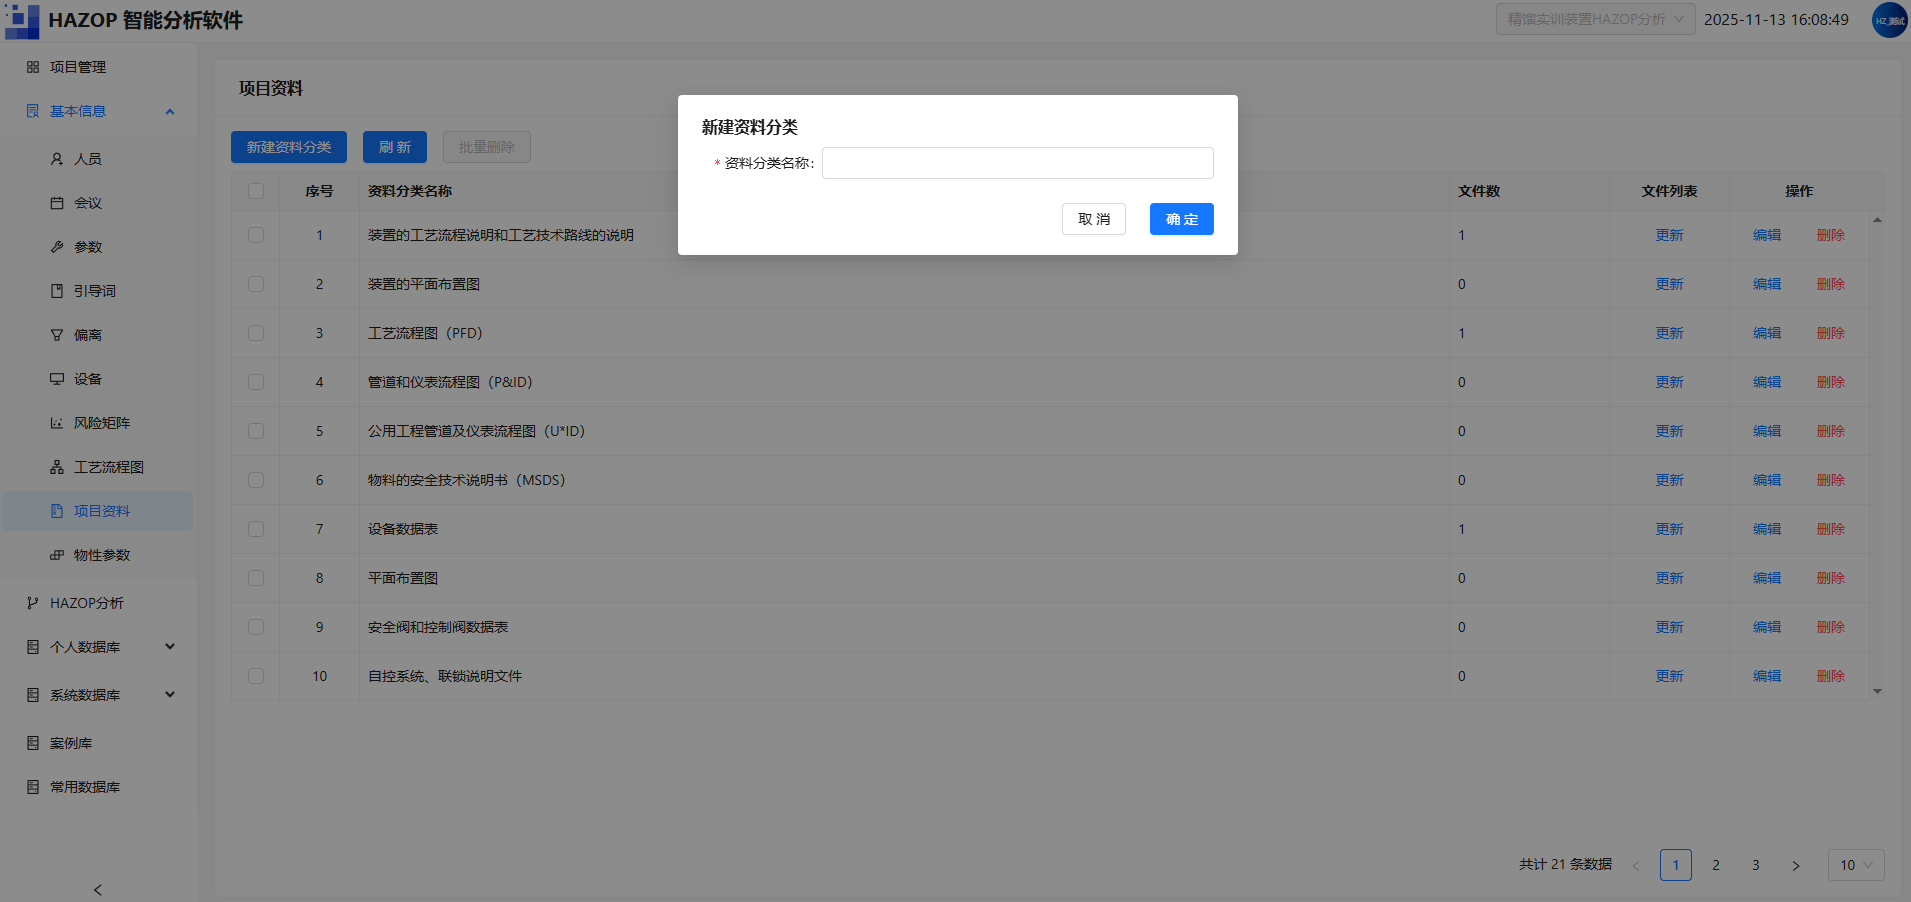The width and height of the screenshot is (1911, 902).
Task: Go to page 3
Action: (1756, 865)
